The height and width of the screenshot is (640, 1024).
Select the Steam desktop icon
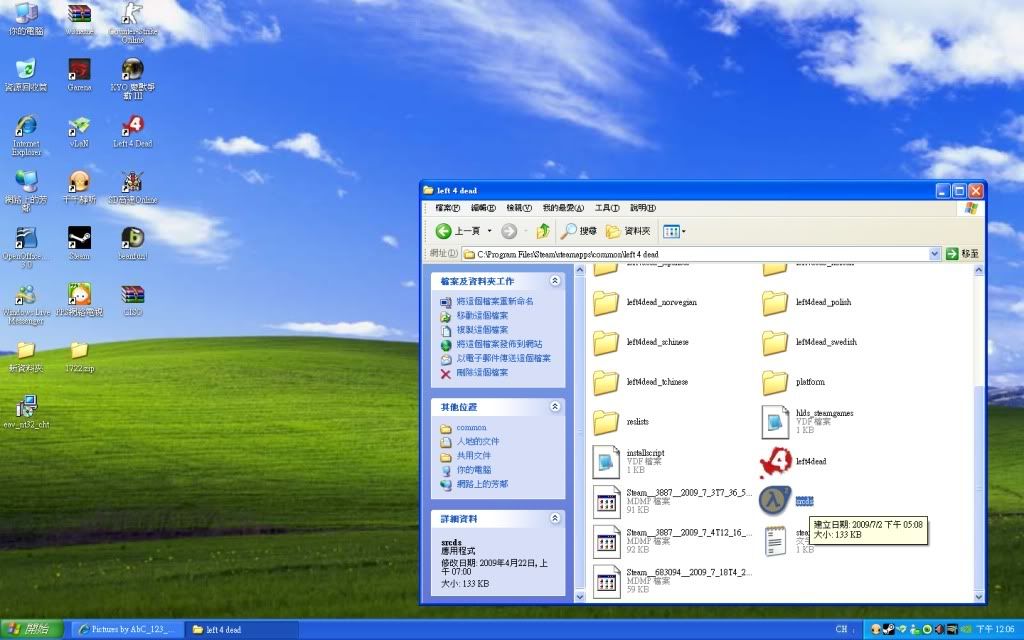coord(79,239)
